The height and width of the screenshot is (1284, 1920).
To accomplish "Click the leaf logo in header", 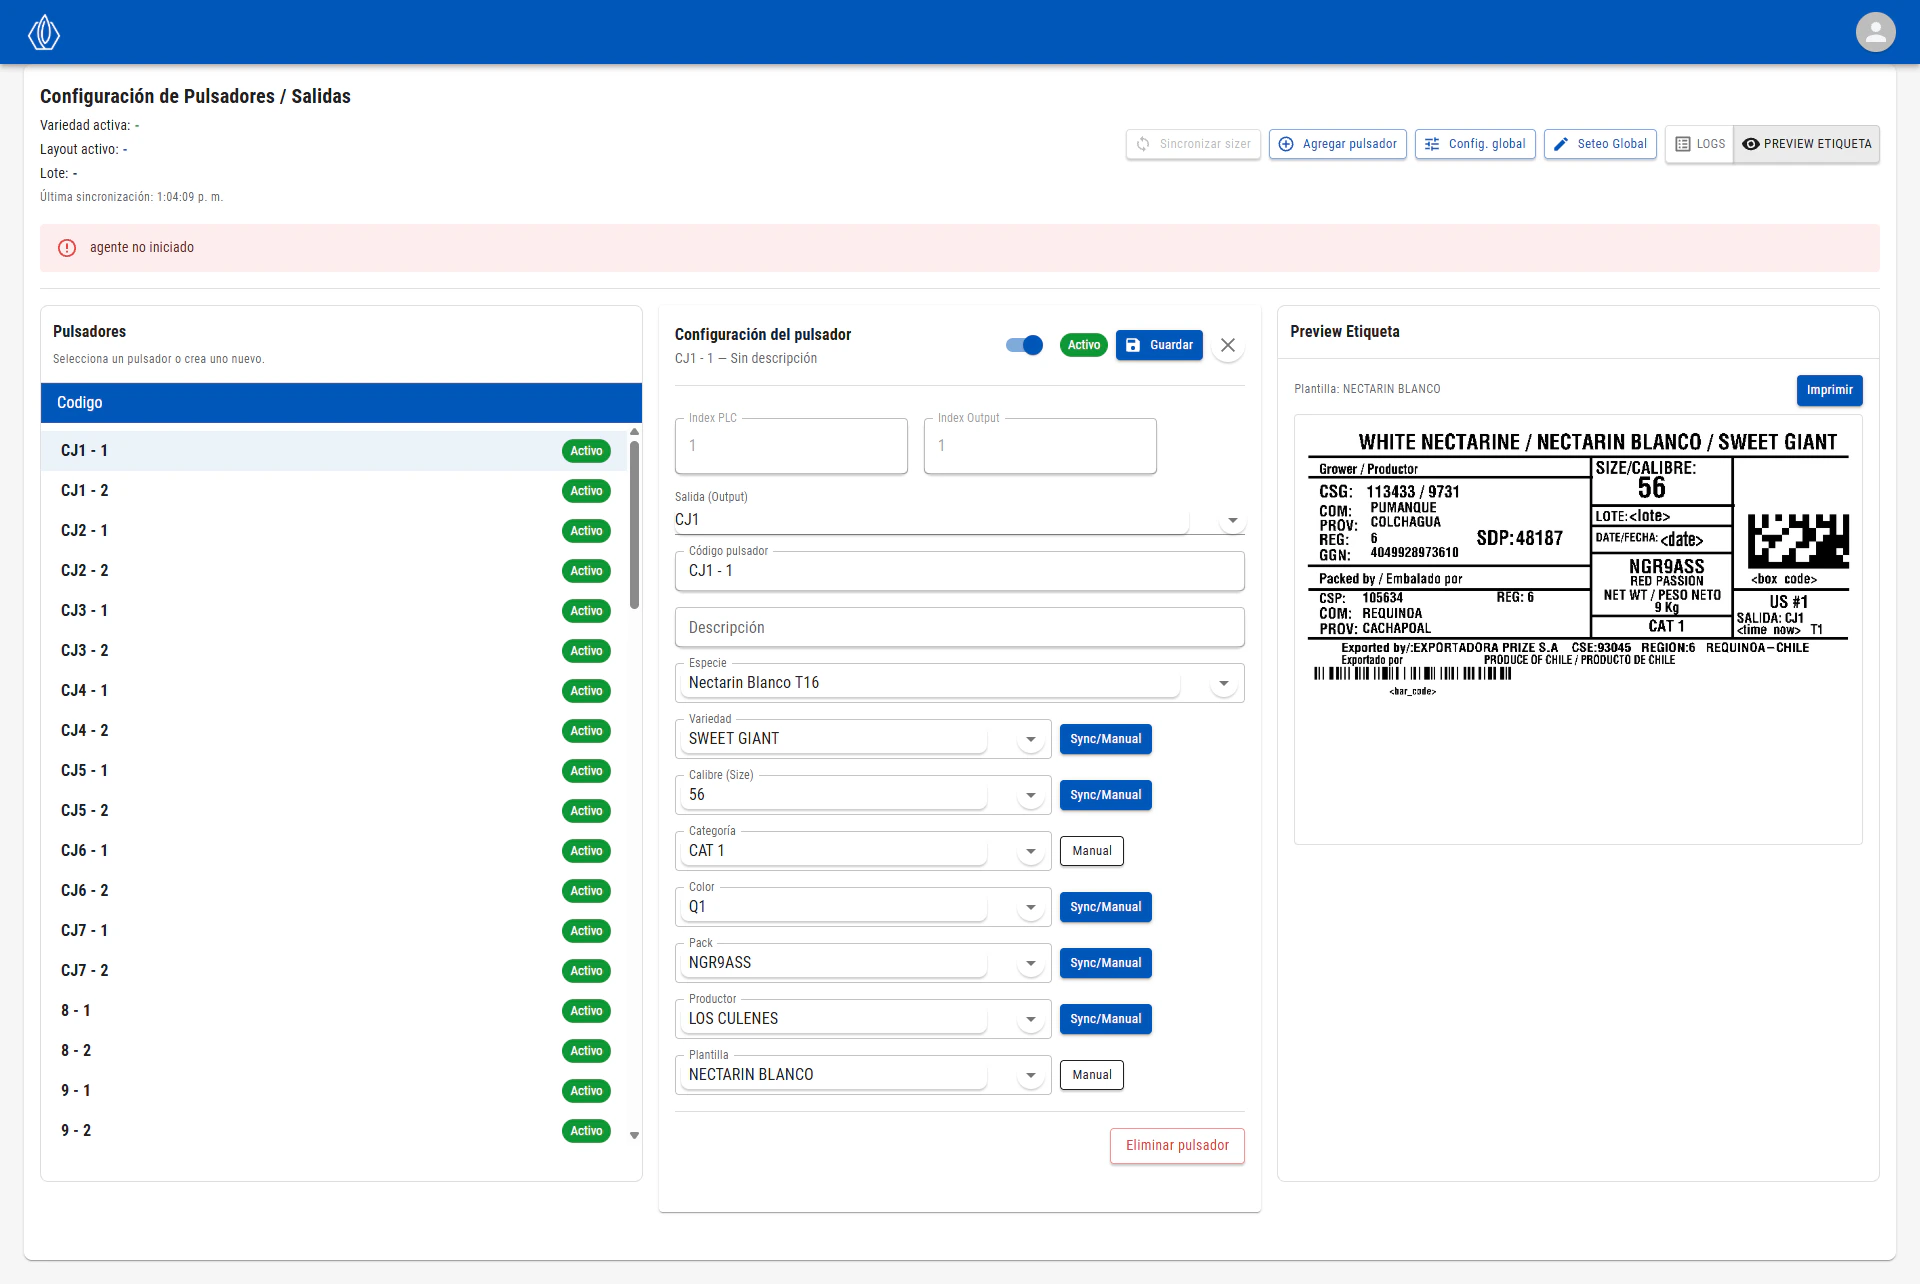I will (x=43, y=32).
